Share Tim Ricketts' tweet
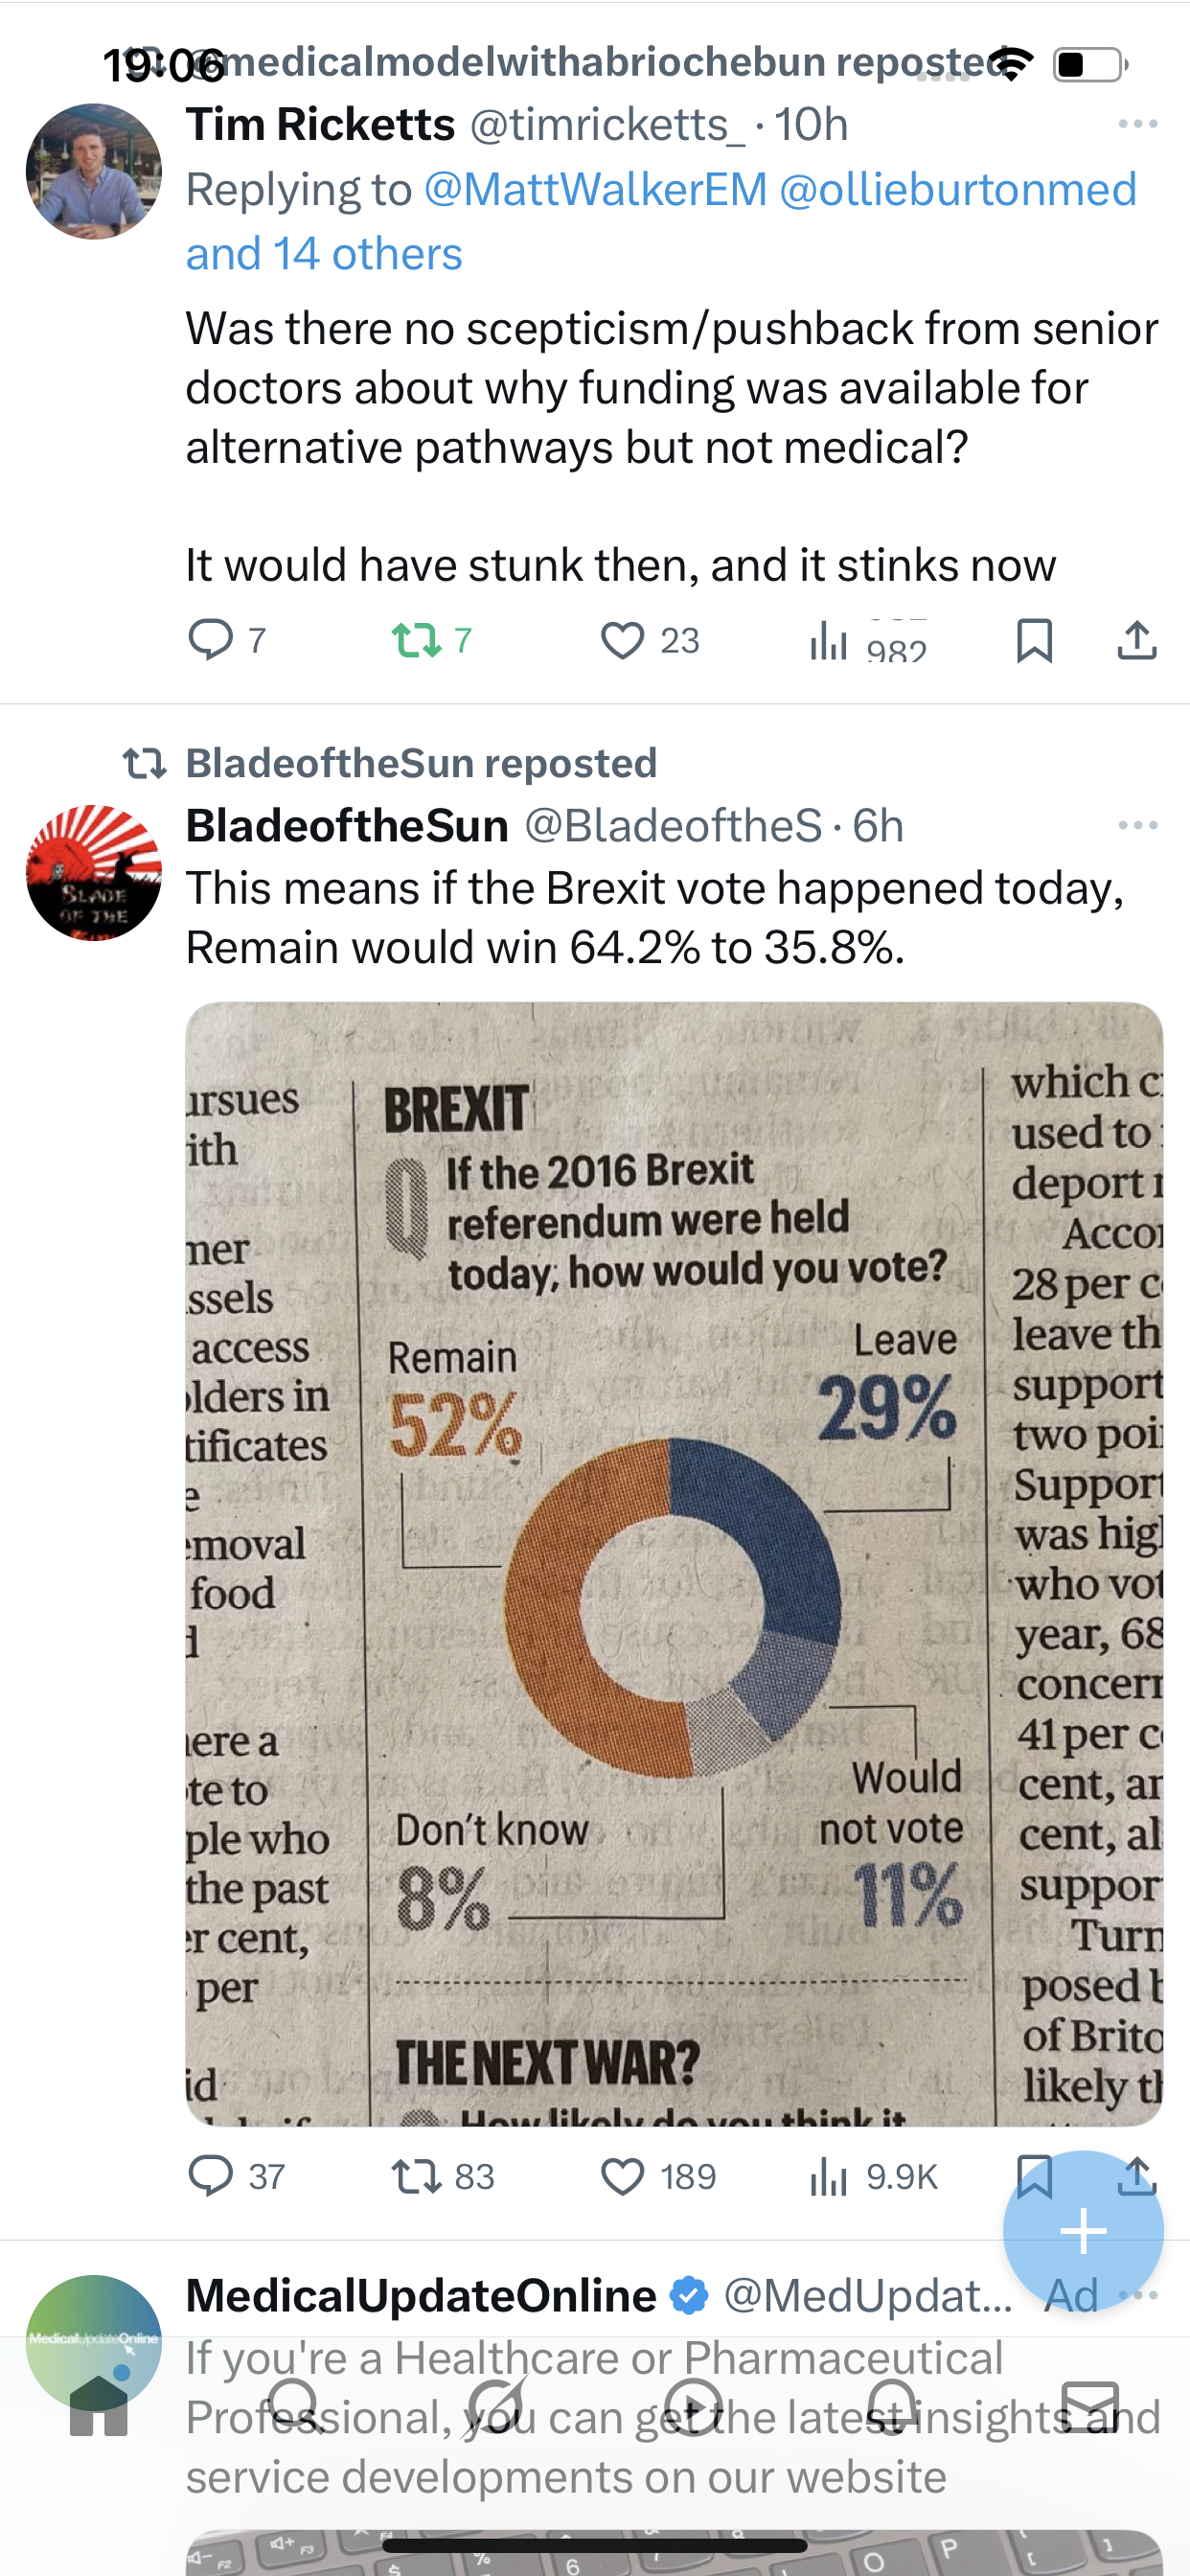Image resolution: width=1190 pixels, height=2576 pixels. [x=1136, y=640]
